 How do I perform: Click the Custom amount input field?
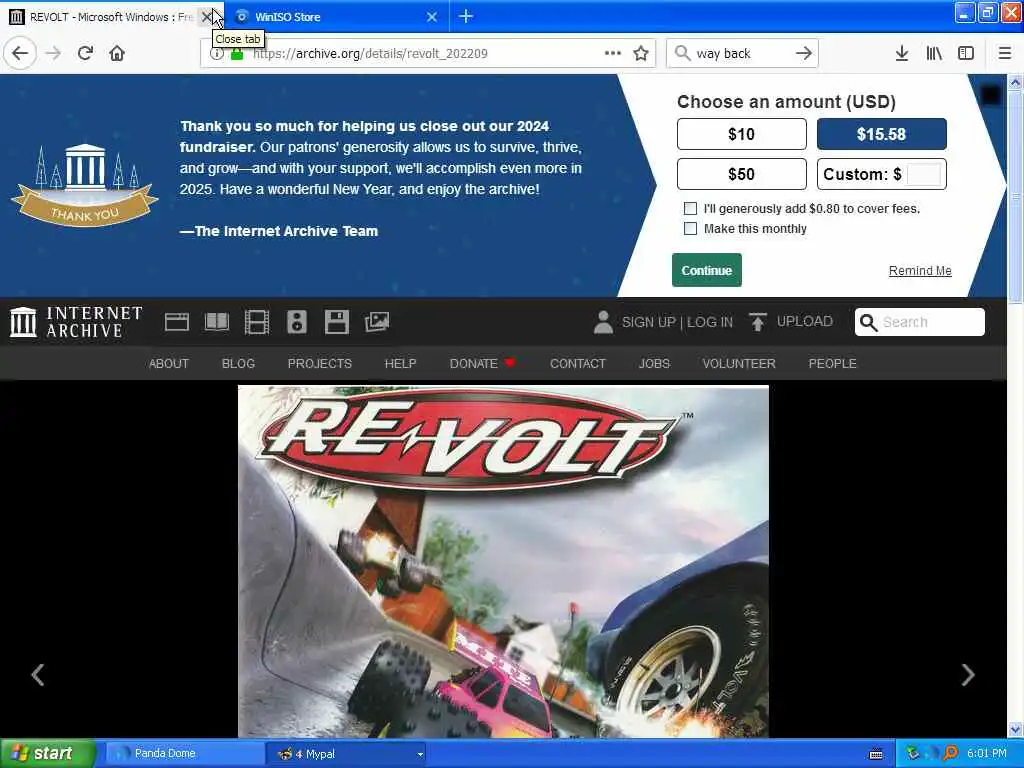(924, 174)
